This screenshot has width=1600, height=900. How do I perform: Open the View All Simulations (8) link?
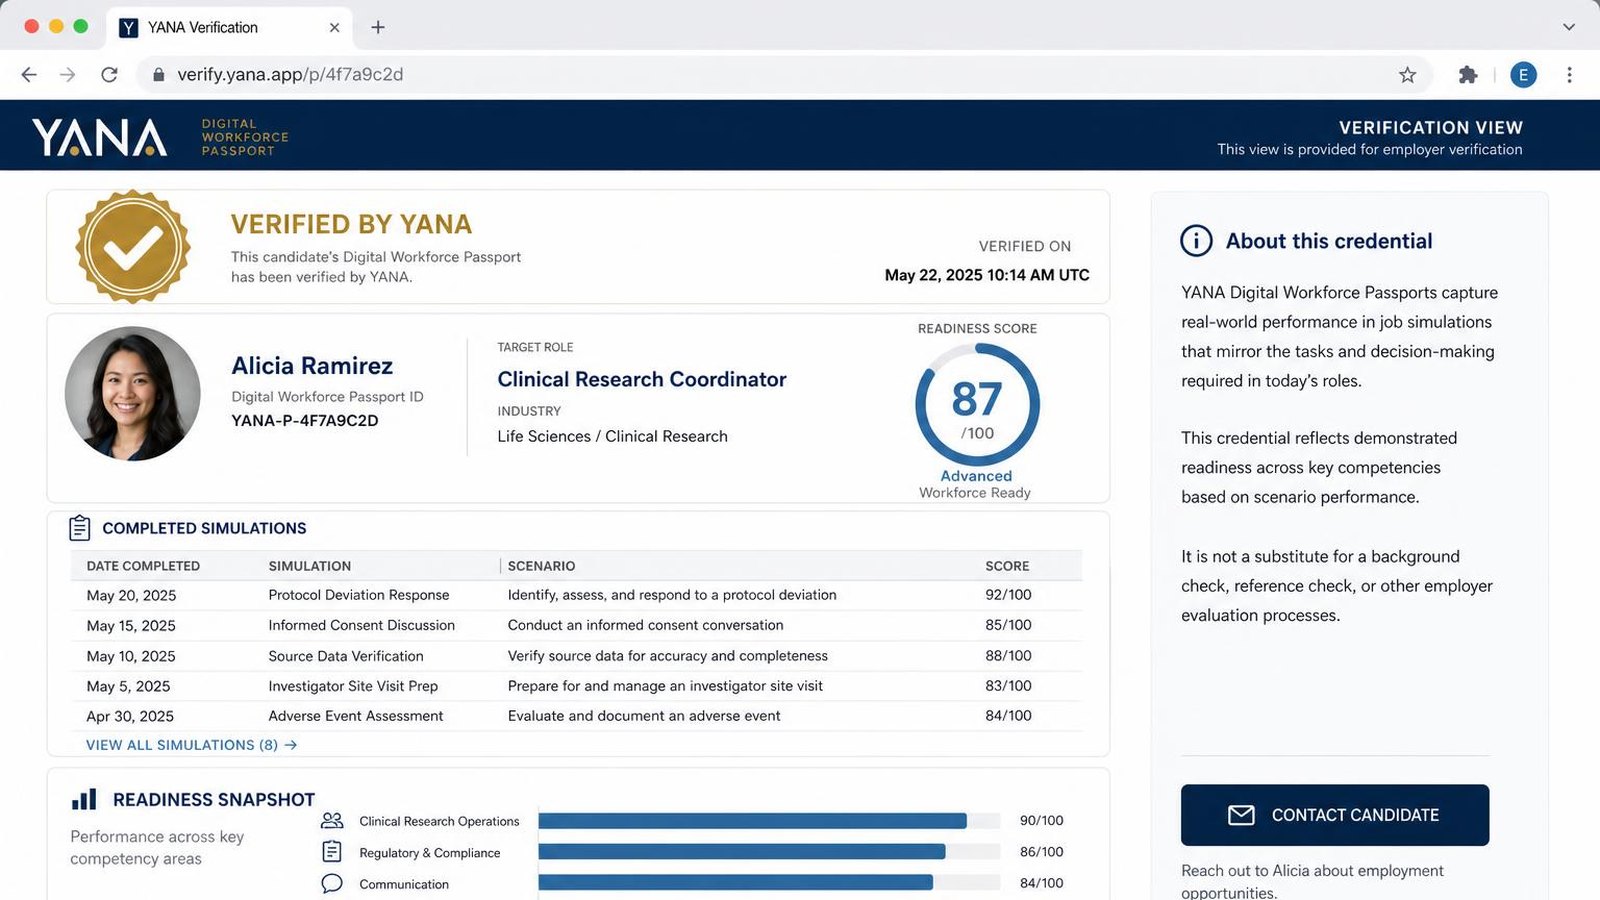tap(191, 745)
